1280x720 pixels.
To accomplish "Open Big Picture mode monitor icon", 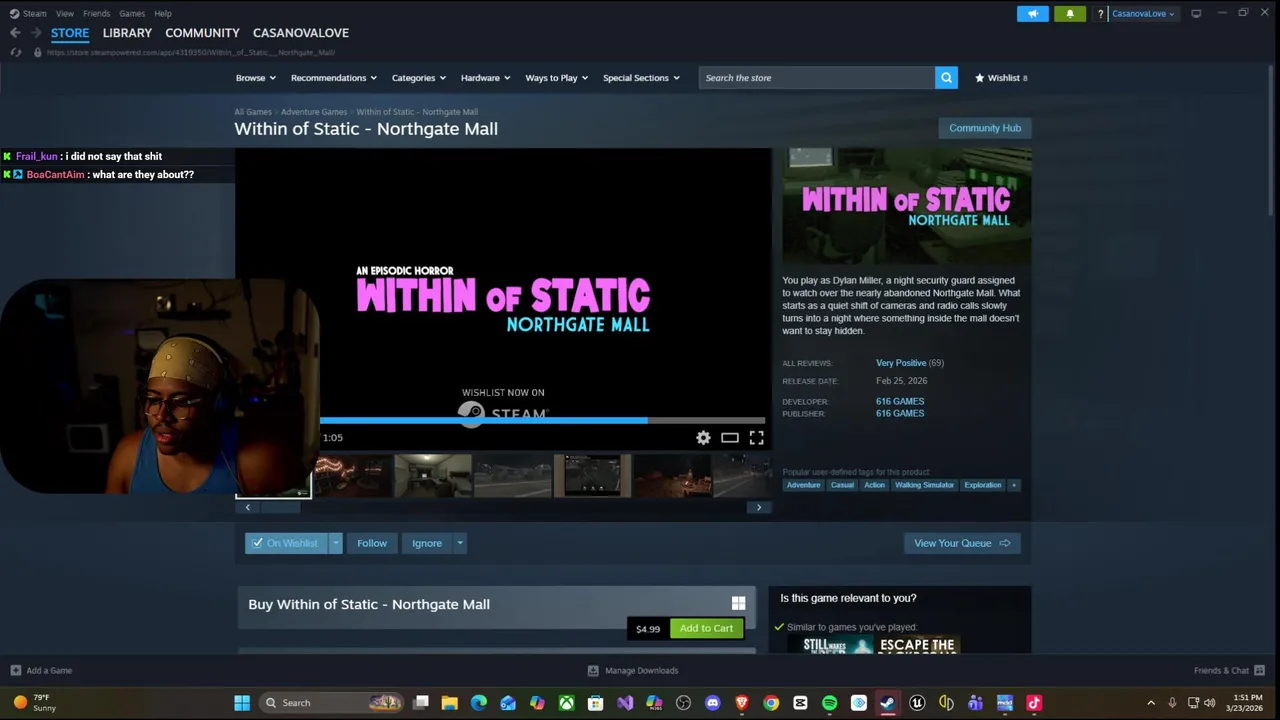I will pos(1196,14).
